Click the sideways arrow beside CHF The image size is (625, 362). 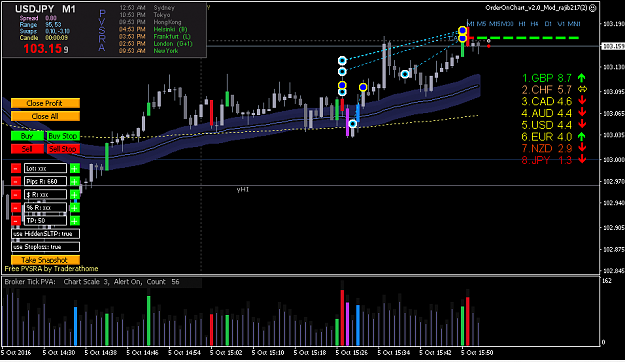(x=582, y=89)
